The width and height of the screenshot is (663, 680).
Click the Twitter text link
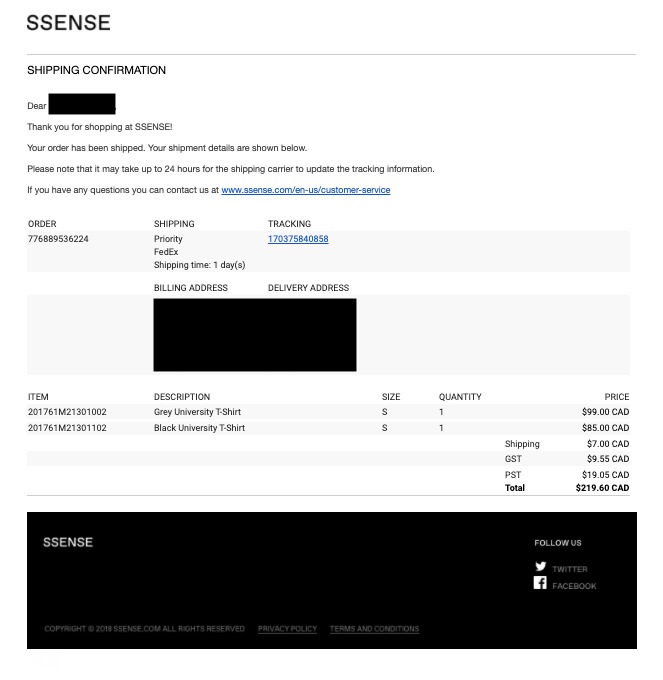point(570,569)
